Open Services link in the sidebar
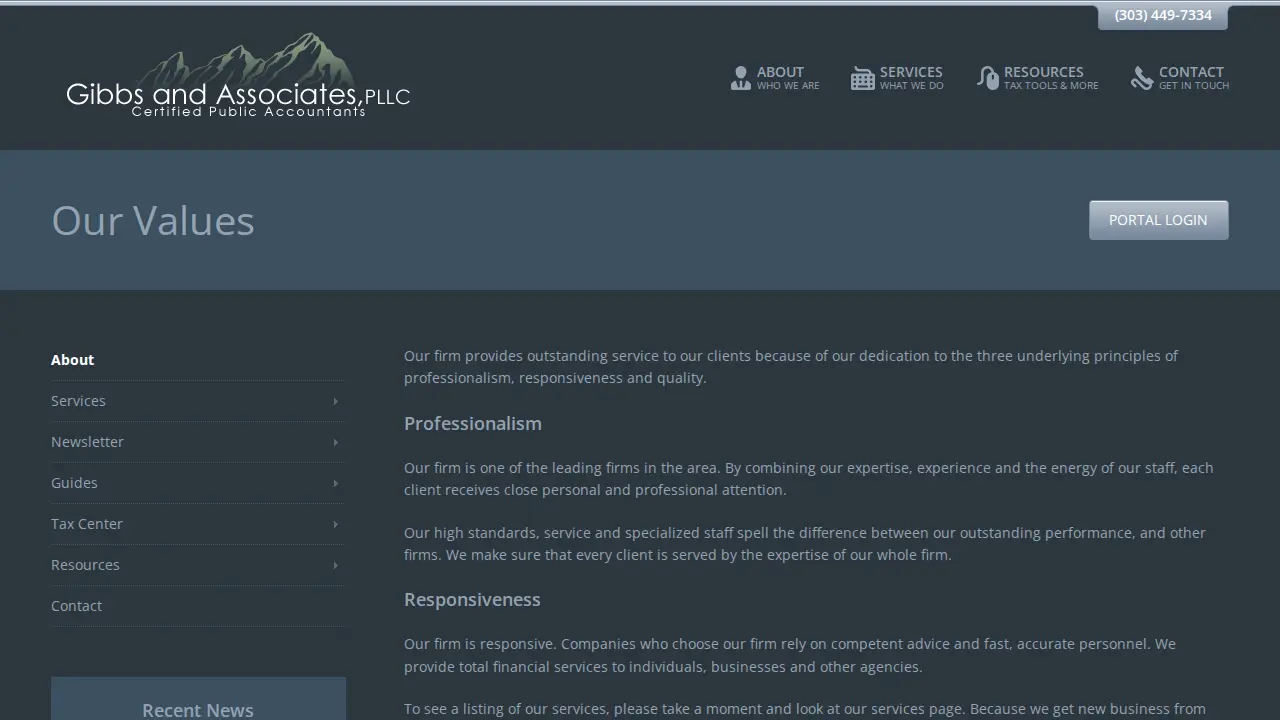This screenshot has height=720, width=1280. tap(78, 401)
